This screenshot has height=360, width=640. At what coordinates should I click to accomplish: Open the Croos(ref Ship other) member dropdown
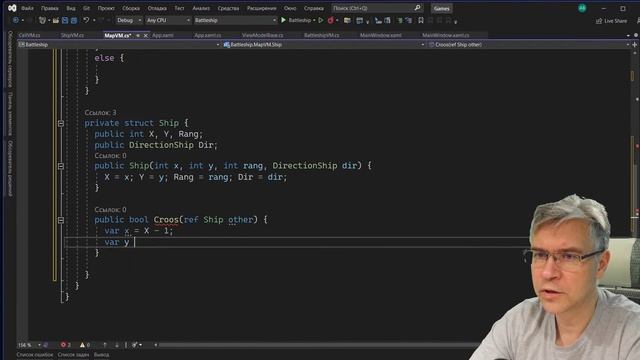pos(529,44)
